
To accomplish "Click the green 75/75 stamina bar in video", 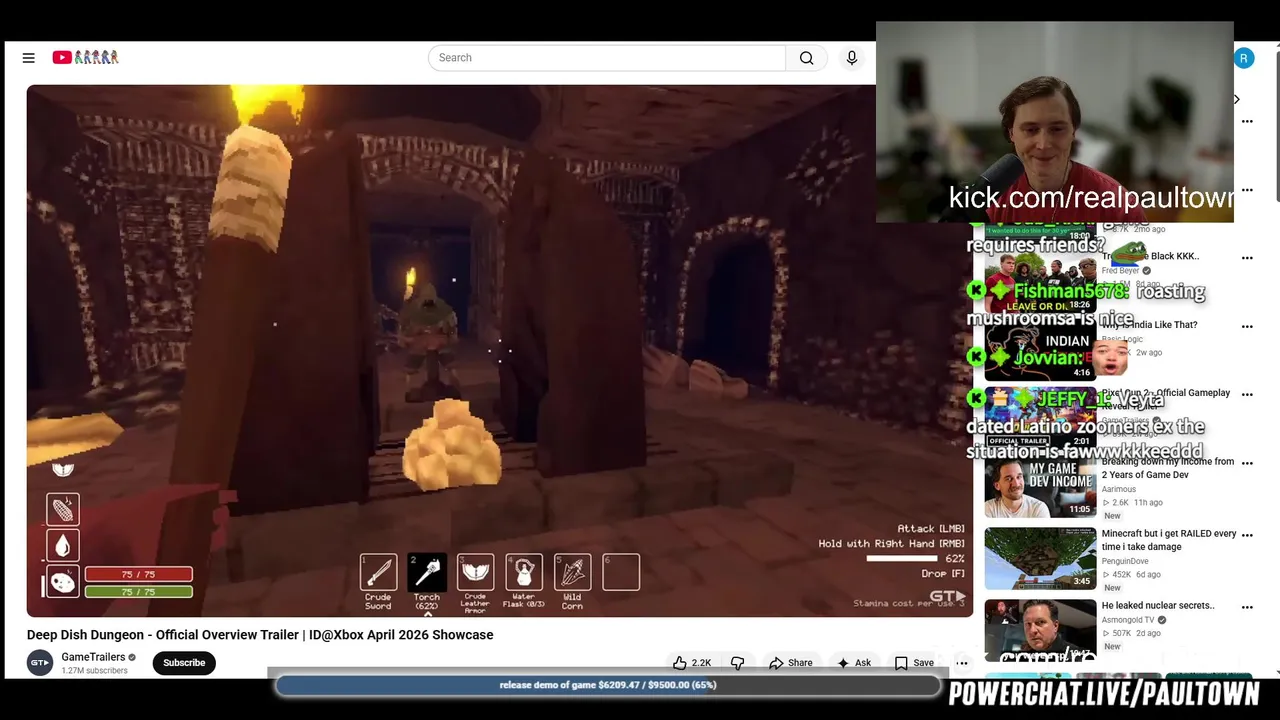I will (138, 592).
